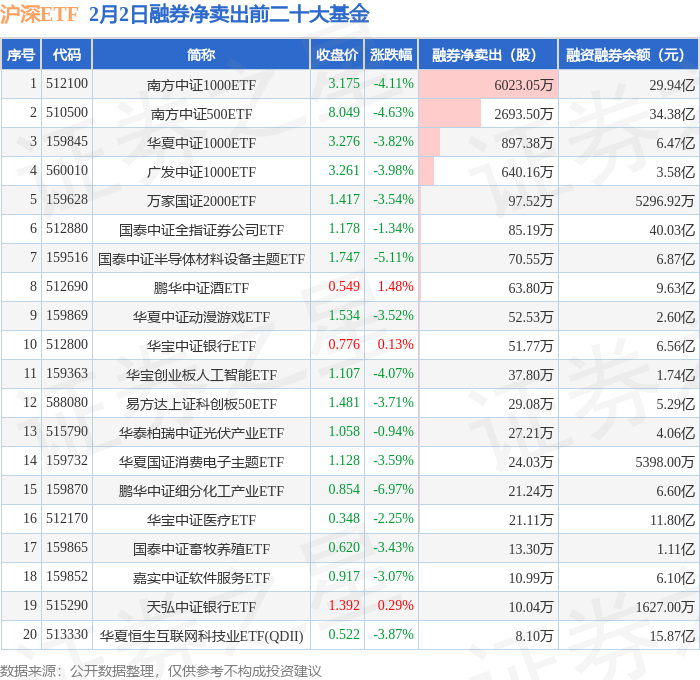The image size is (700, 680).
Task: Click the name 华泰柏瑞中证光伏产业ETF
Action: click(201, 433)
